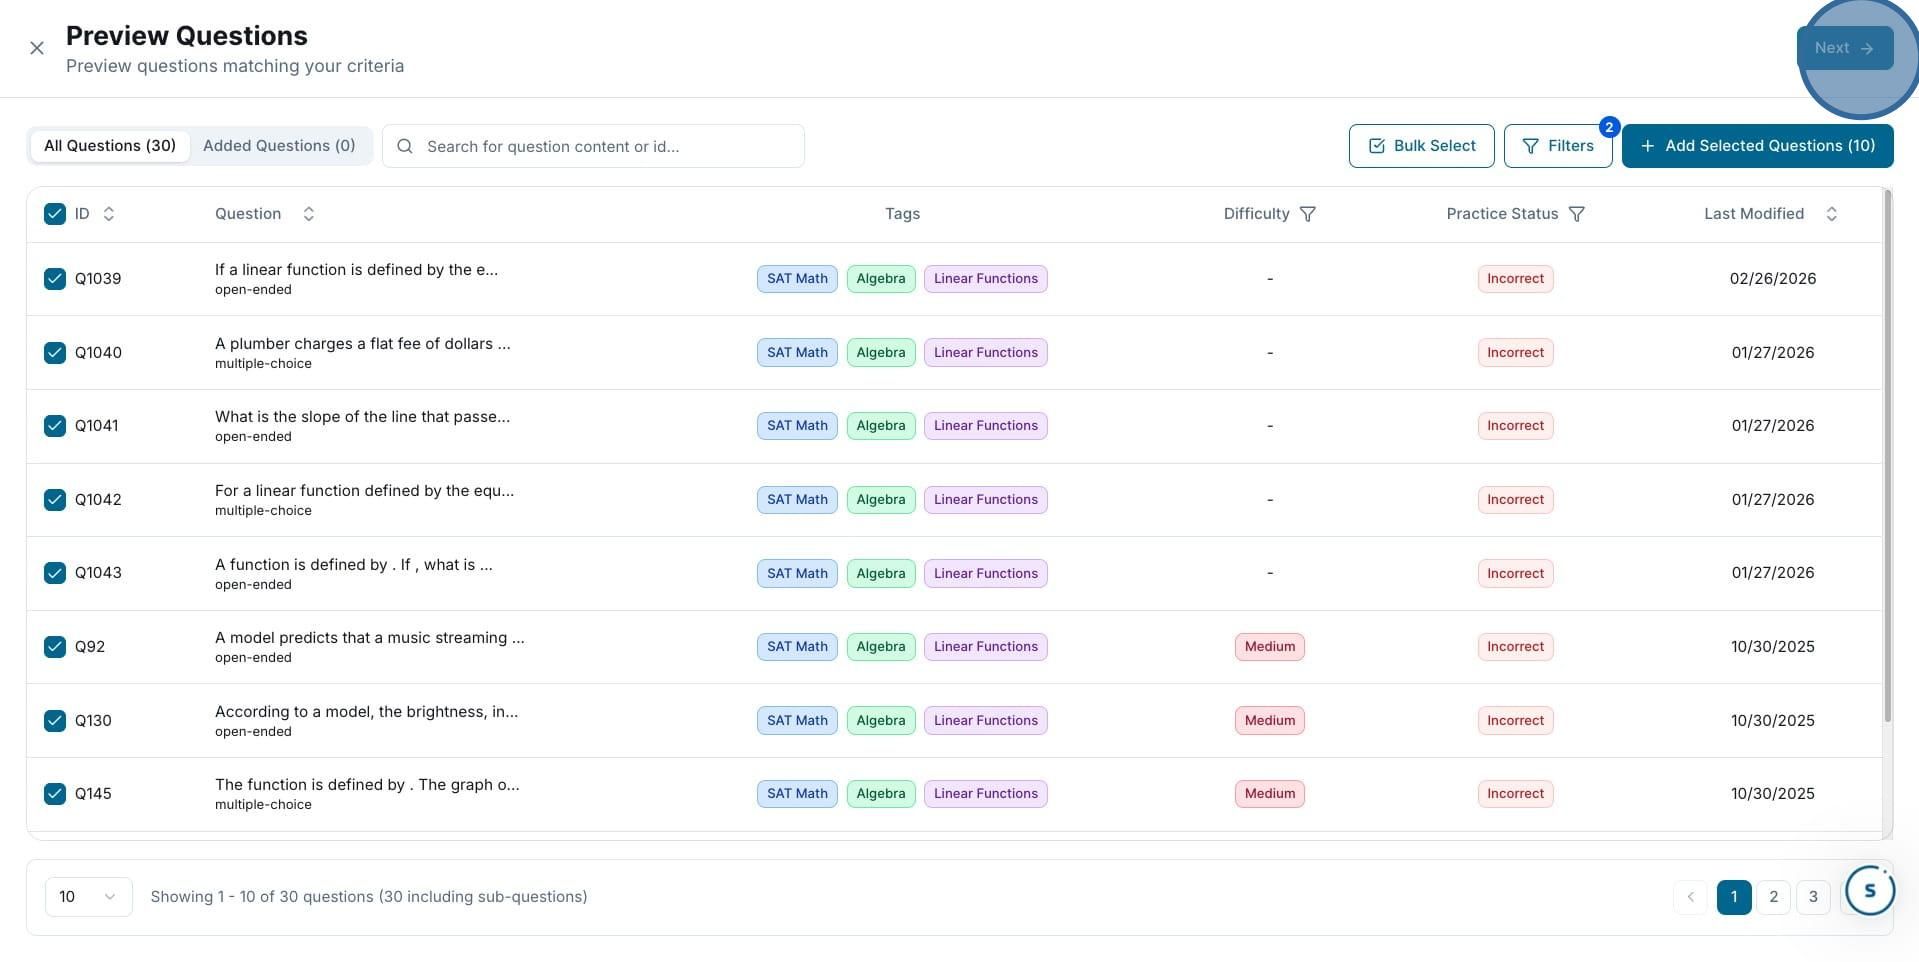Click the table's vertical scrollbar
The image size is (1919, 962).
(x=1887, y=455)
